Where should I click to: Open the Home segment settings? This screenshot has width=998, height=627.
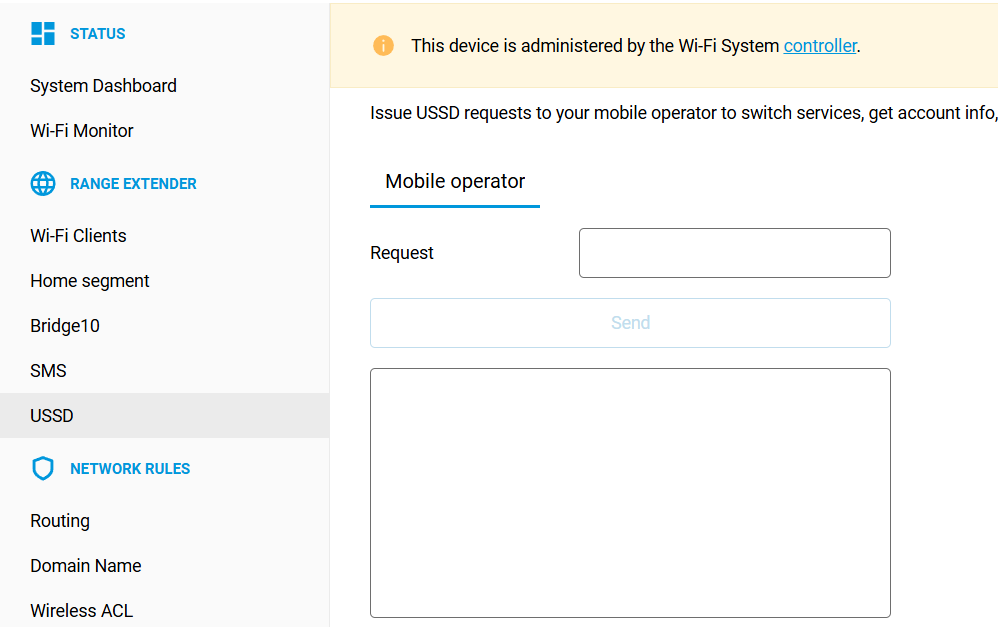[89, 280]
